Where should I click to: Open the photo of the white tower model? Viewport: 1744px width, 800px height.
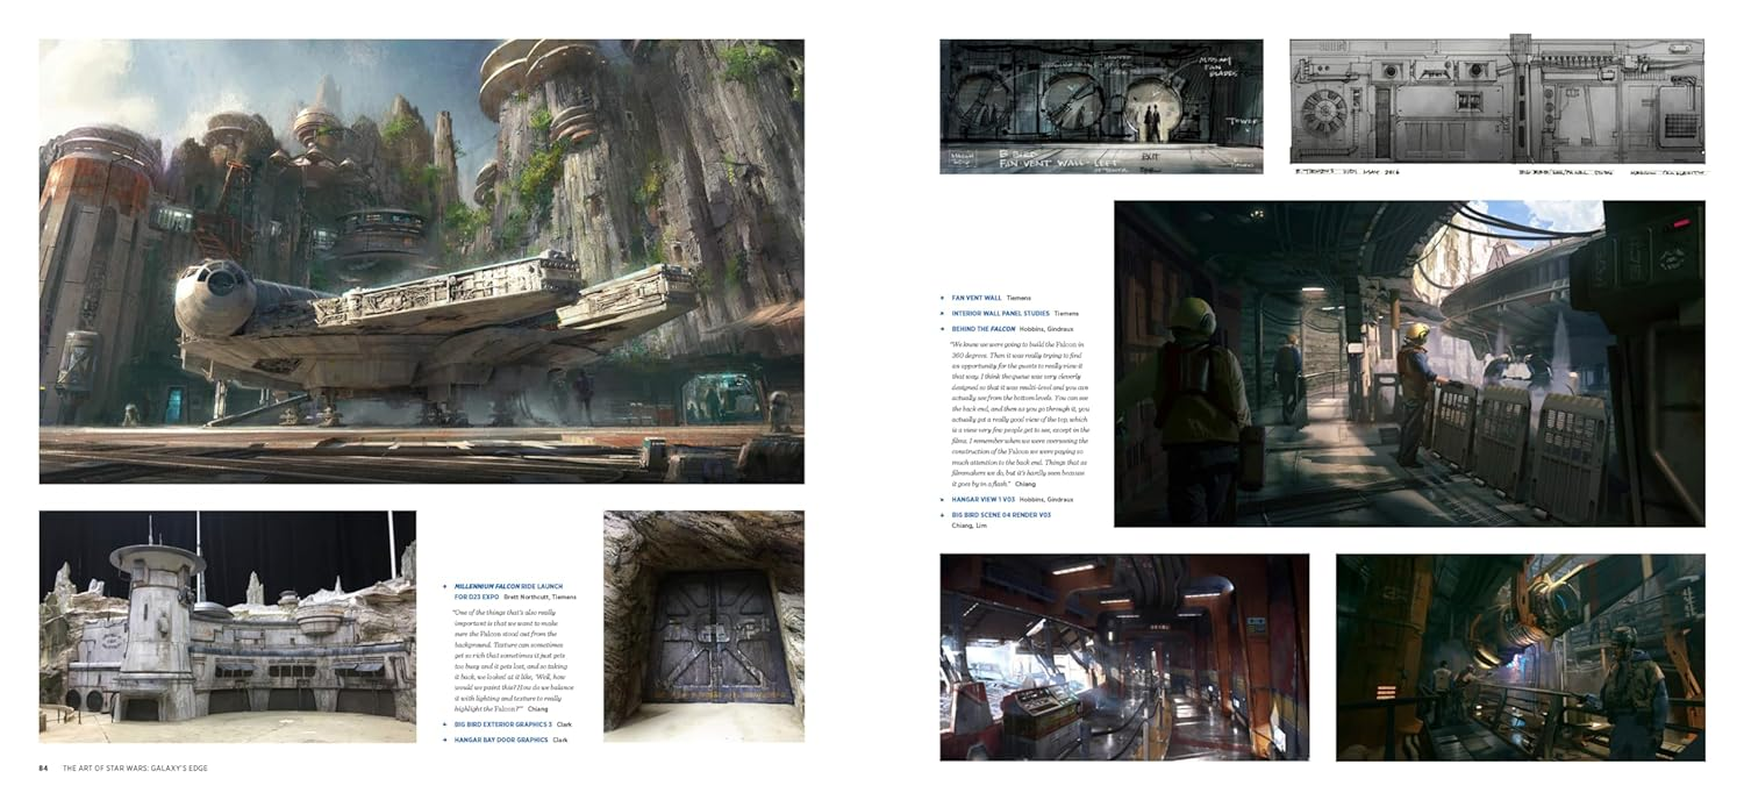(x=227, y=627)
